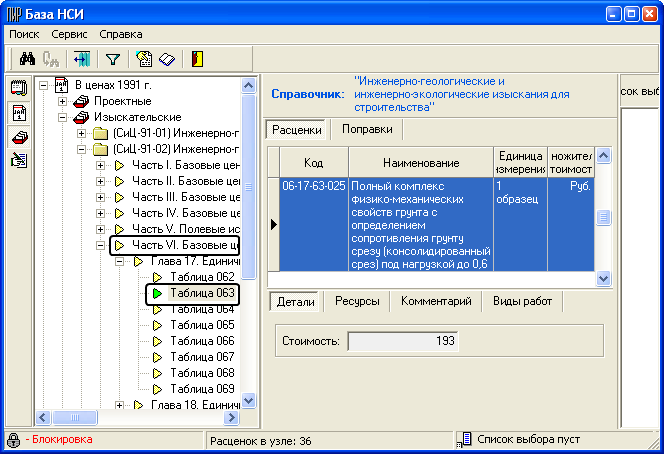Viewport: 664px width, 454px height.
Task: Click the blue arrows tree toggle icon
Action: tap(81, 59)
